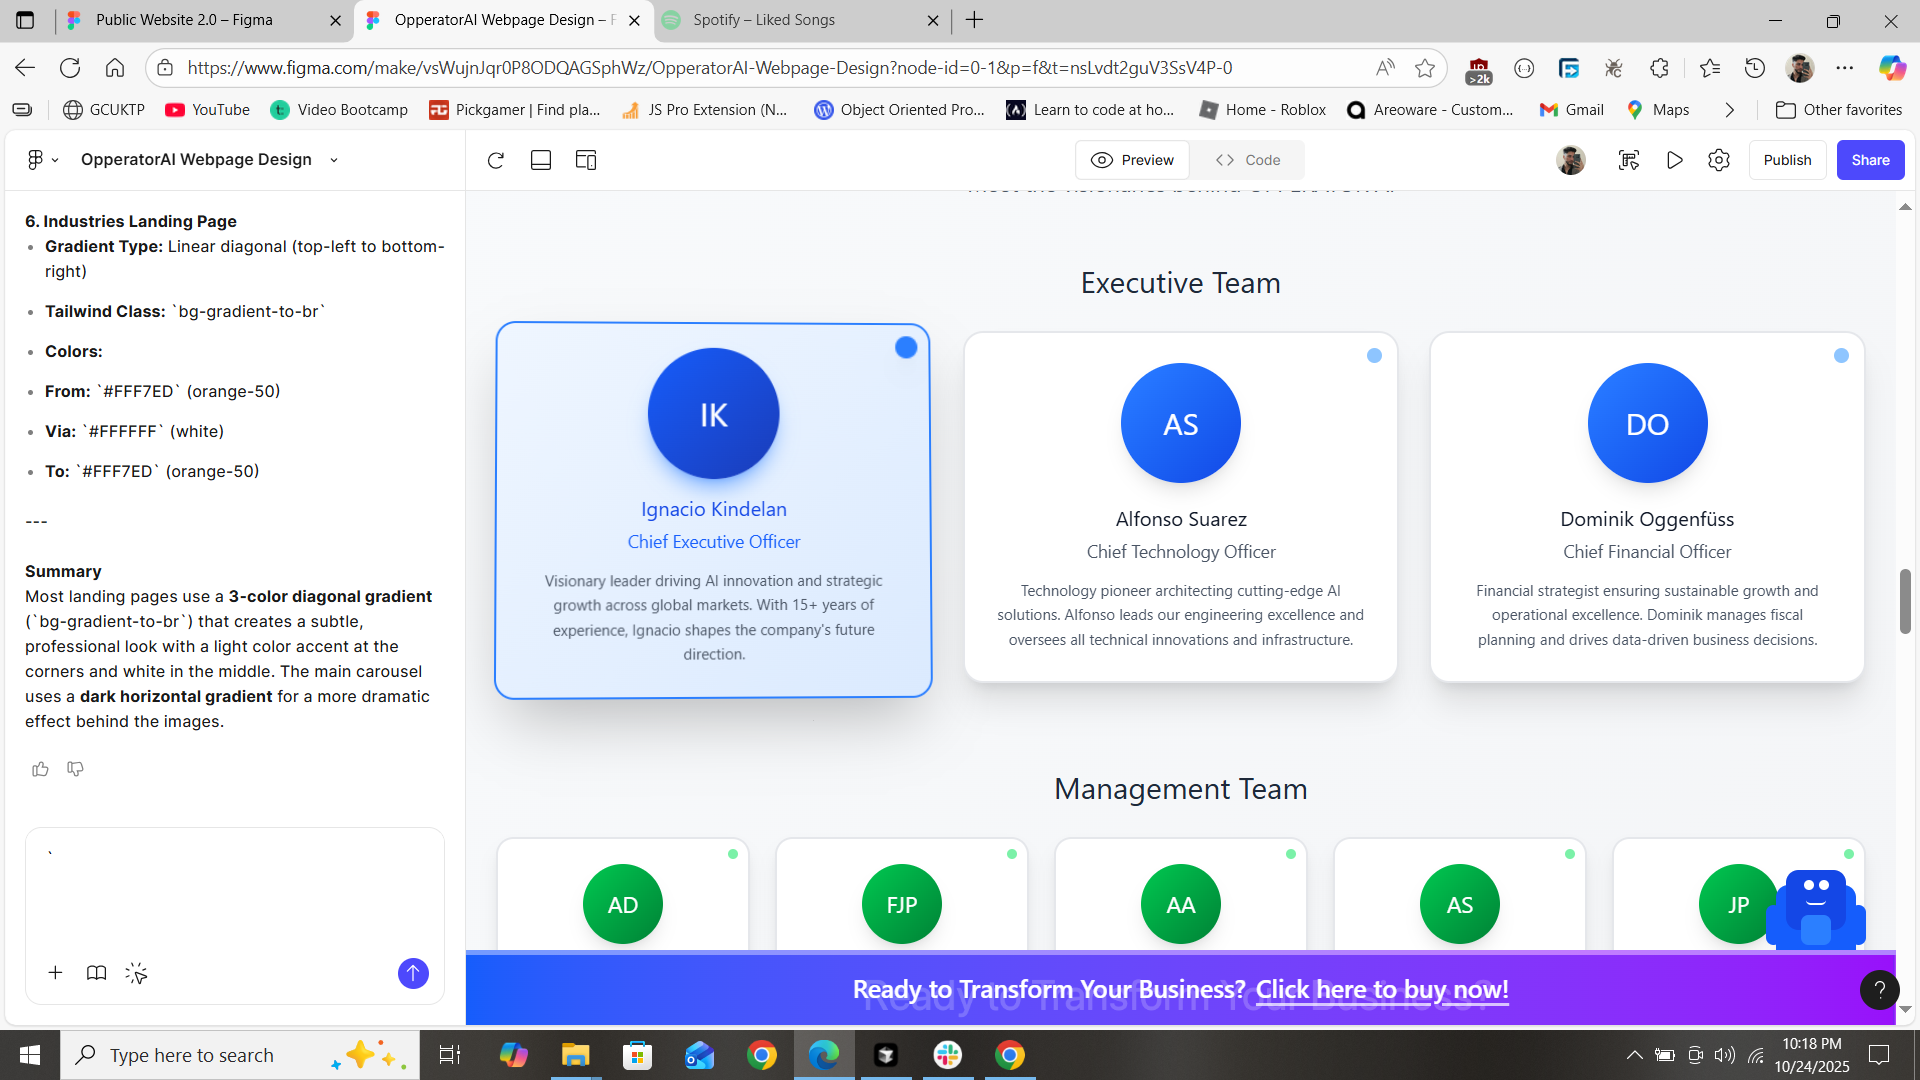Open the Figma main menu dropdown
1920x1080 pixels.
42,160
